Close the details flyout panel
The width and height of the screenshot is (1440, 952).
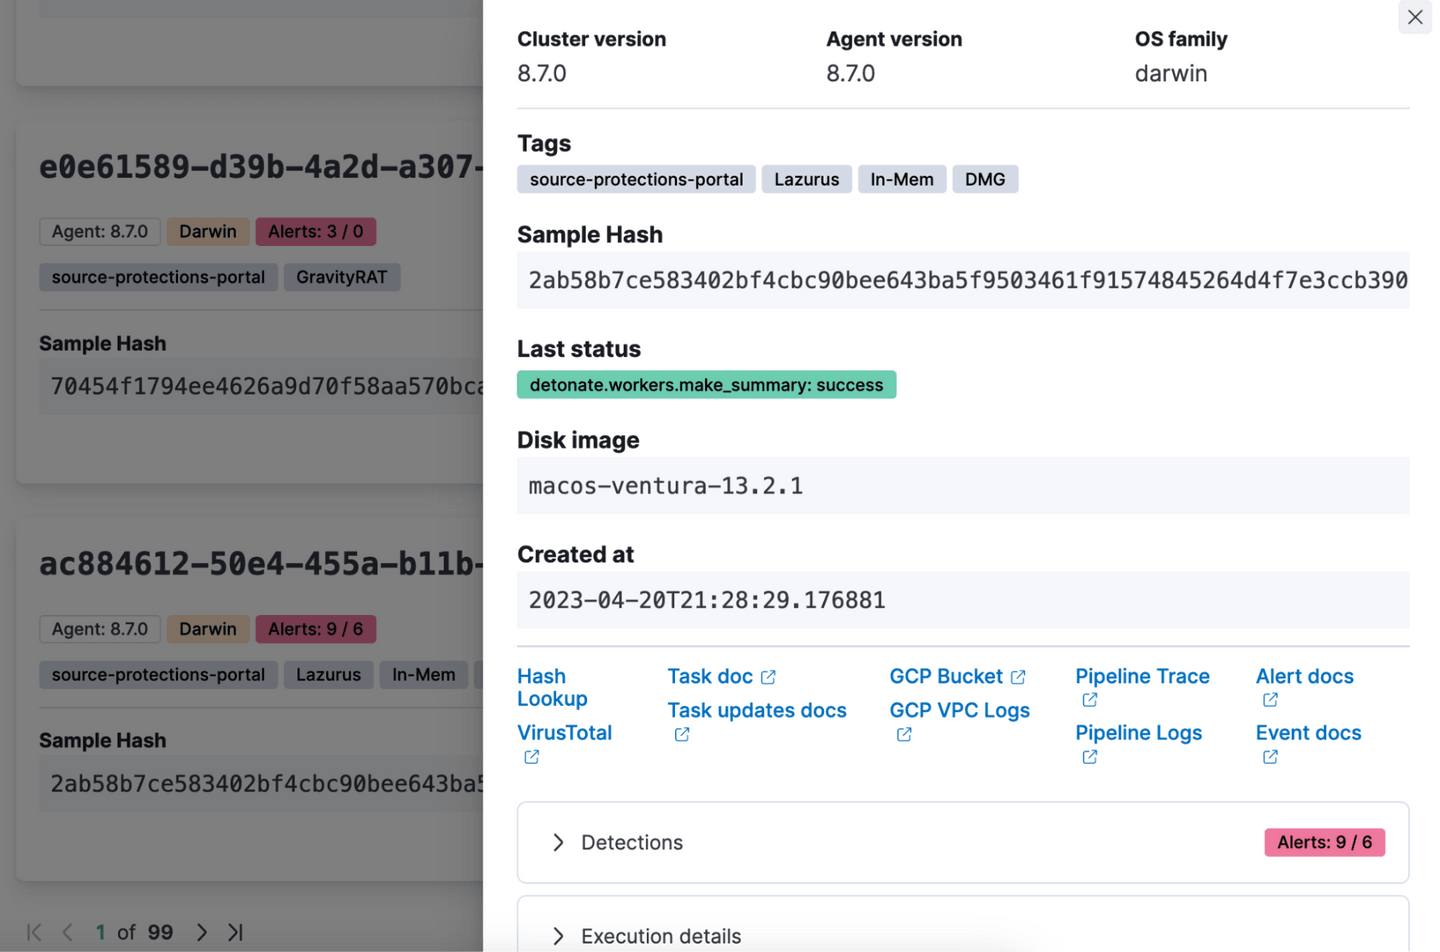(1414, 17)
